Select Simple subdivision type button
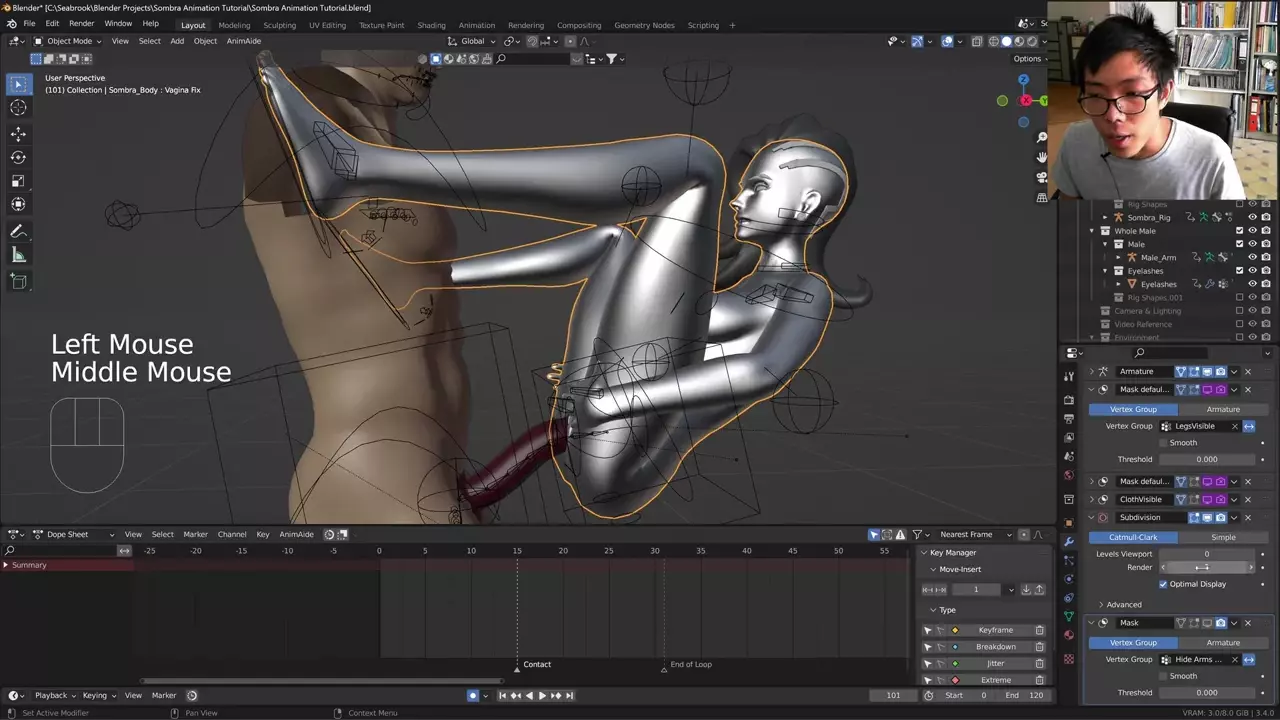Image resolution: width=1280 pixels, height=720 pixels. [1223, 537]
